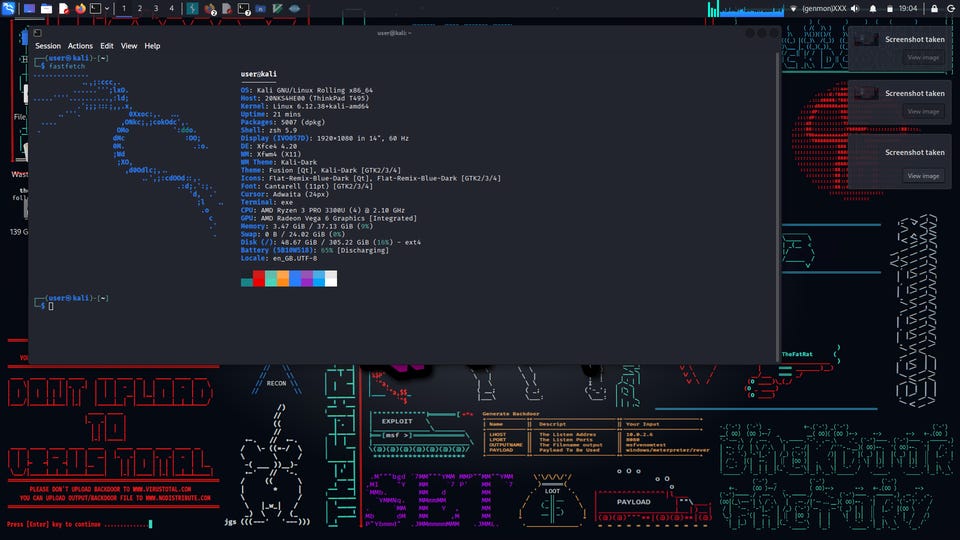The image size is (960, 540).
Task: Open the network connection tray icon
Action: (x=793, y=9)
